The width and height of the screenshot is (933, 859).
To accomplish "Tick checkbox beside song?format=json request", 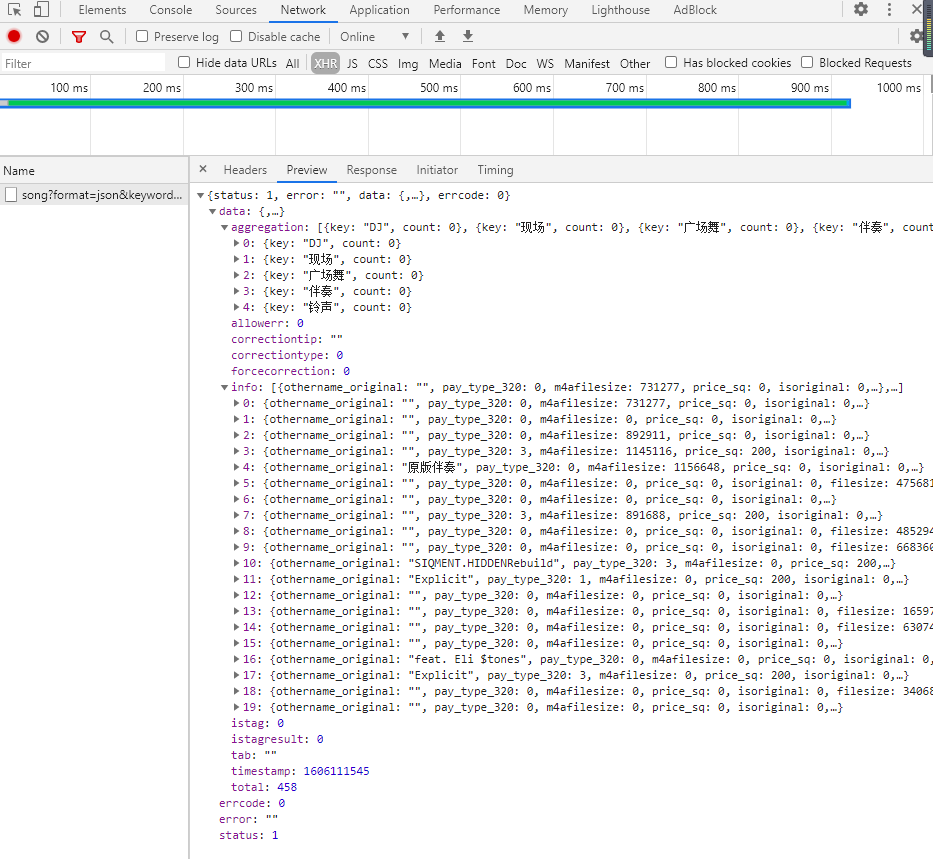I will tap(11, 195).
